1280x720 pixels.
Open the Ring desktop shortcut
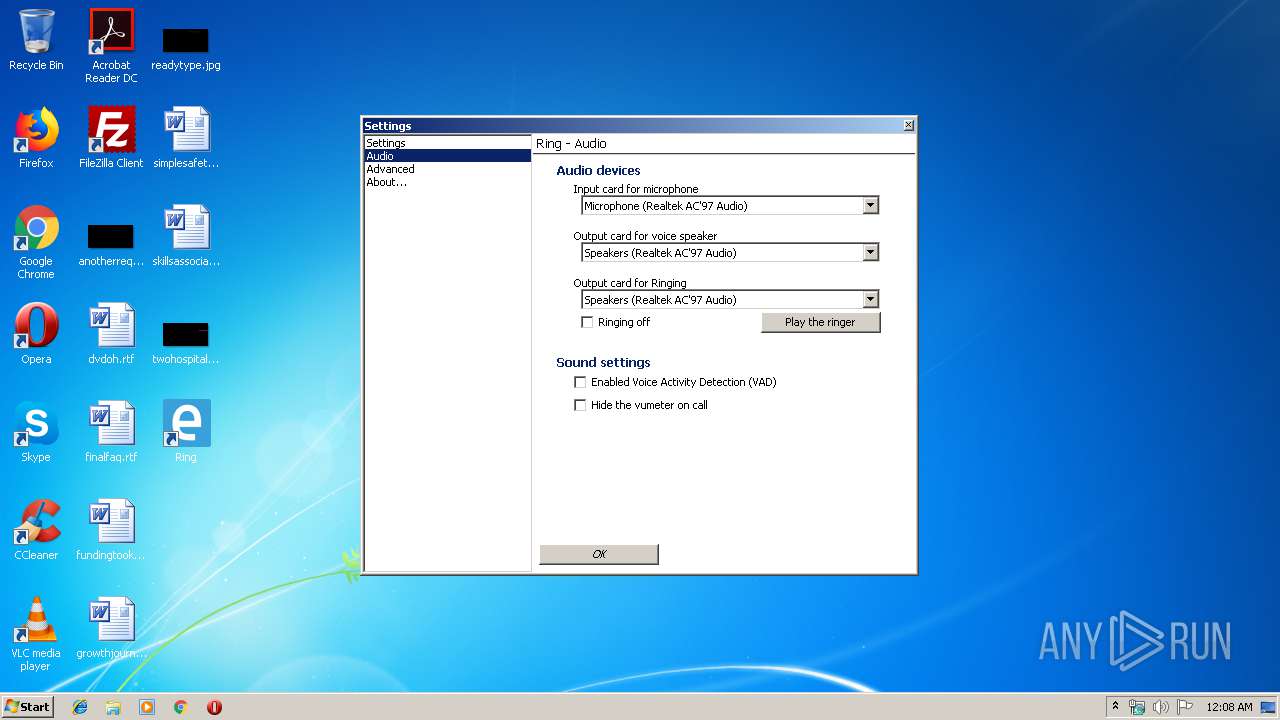coord(186,432)
